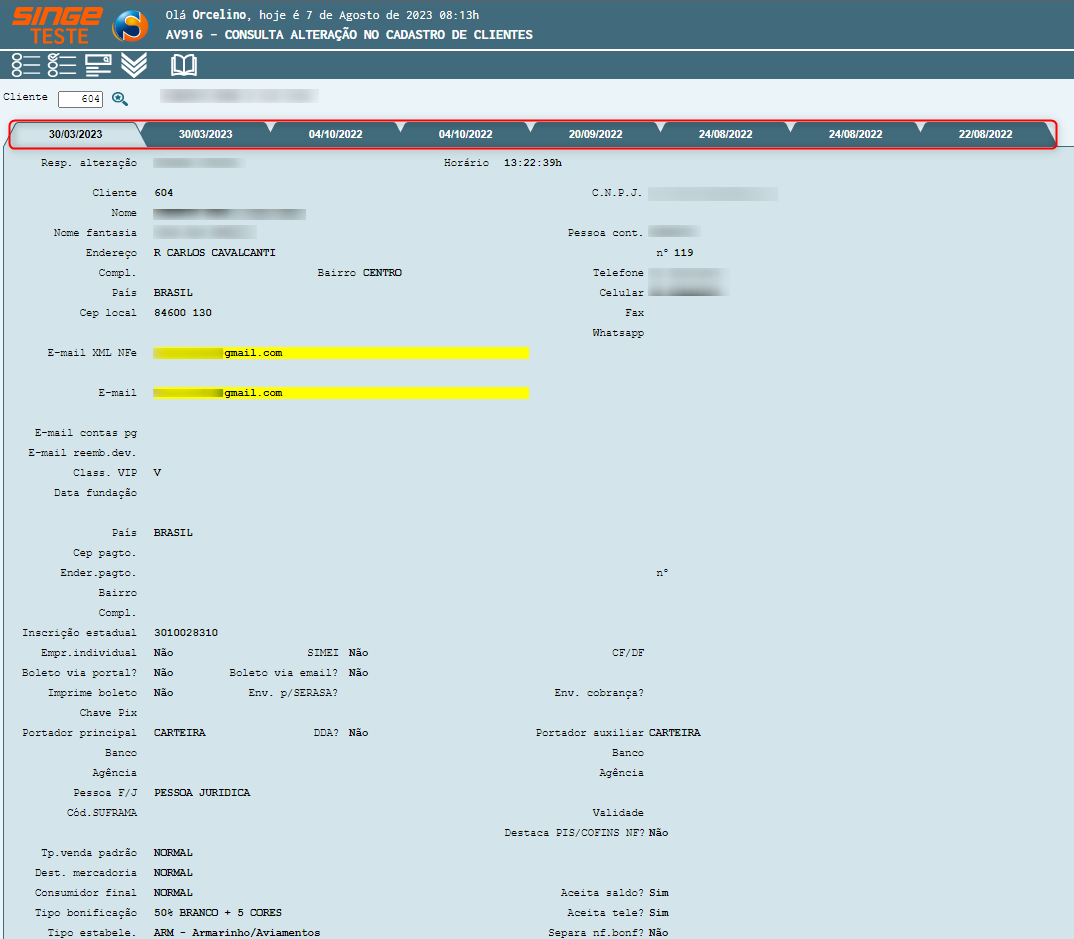
Task: Open the first 04/10/2022 tab
Action: 335,134
